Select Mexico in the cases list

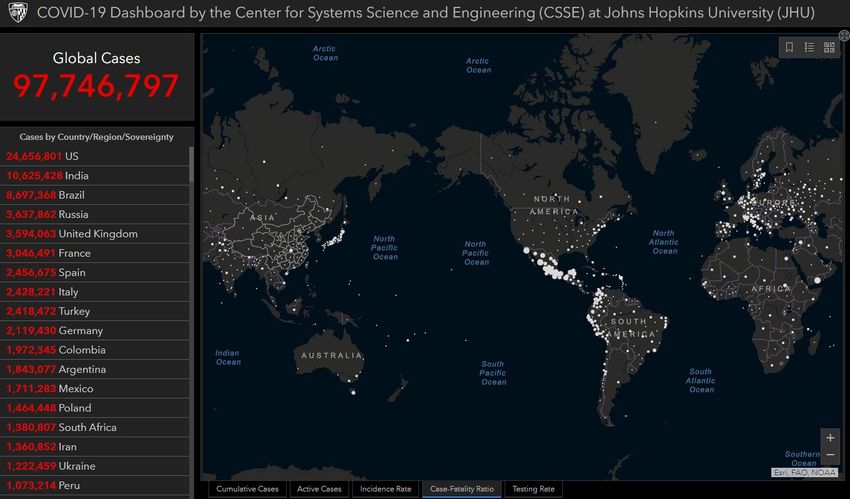click(94, 388)
